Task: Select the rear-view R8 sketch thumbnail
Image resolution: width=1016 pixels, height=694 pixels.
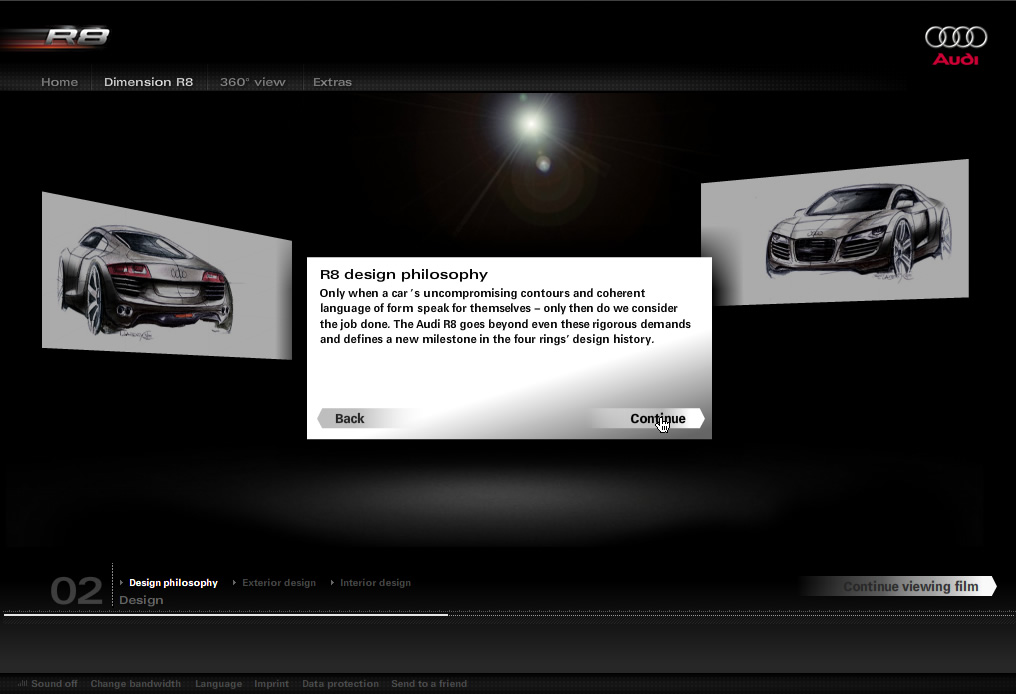Action: coord(167,276)
